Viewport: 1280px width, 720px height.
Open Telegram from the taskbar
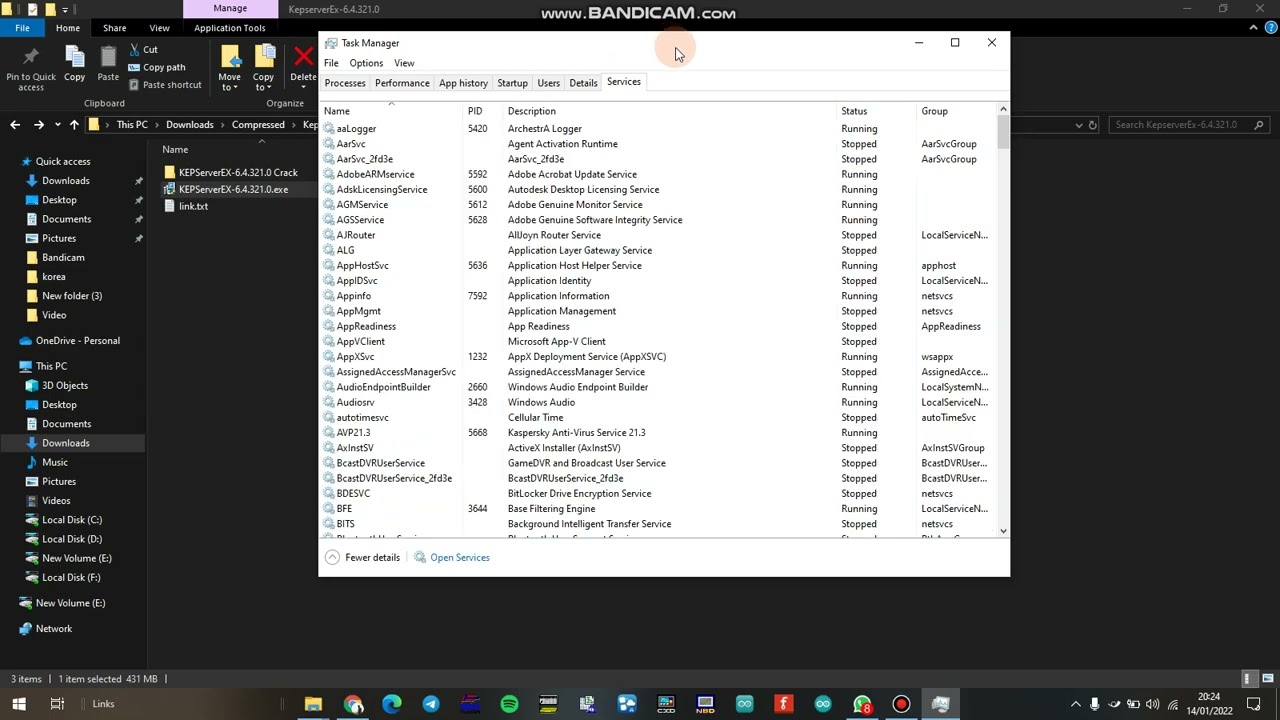(x=431, y=704)
